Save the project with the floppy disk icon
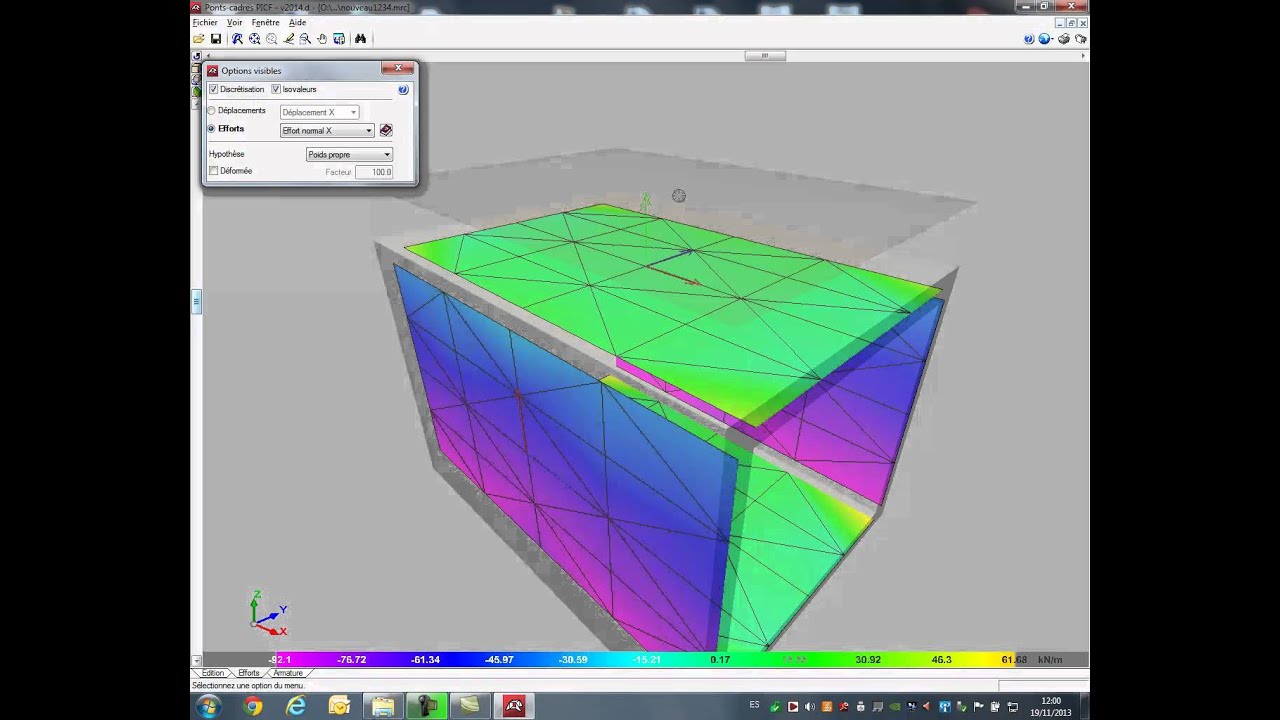Screen dimensions: 1280x720 [x=215, y=39]
